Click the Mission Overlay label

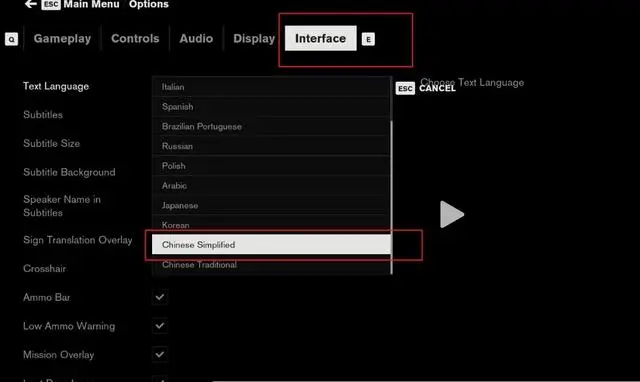tap(58, 355)
